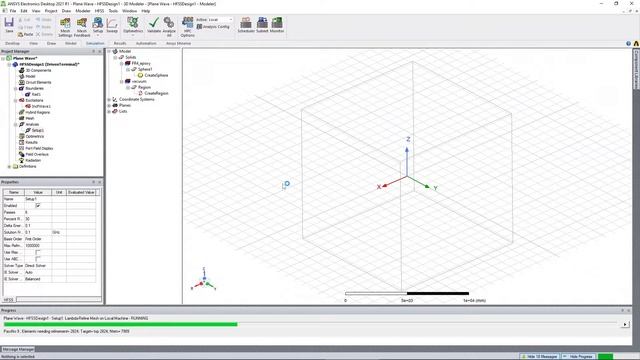The width and height of the screenshot is (640, 360).
Task: Switch to the Draw ribbon tab
Action: tap(51, 43)
